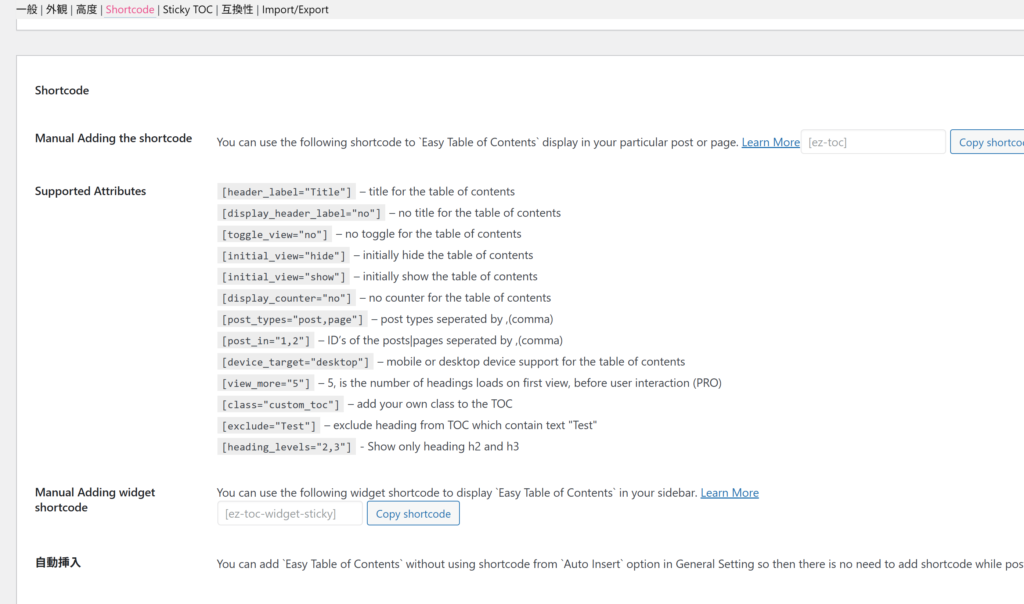Screen dimensions: 1024x604
Task: Select the Shortcode tab
Action: [130, 10]
